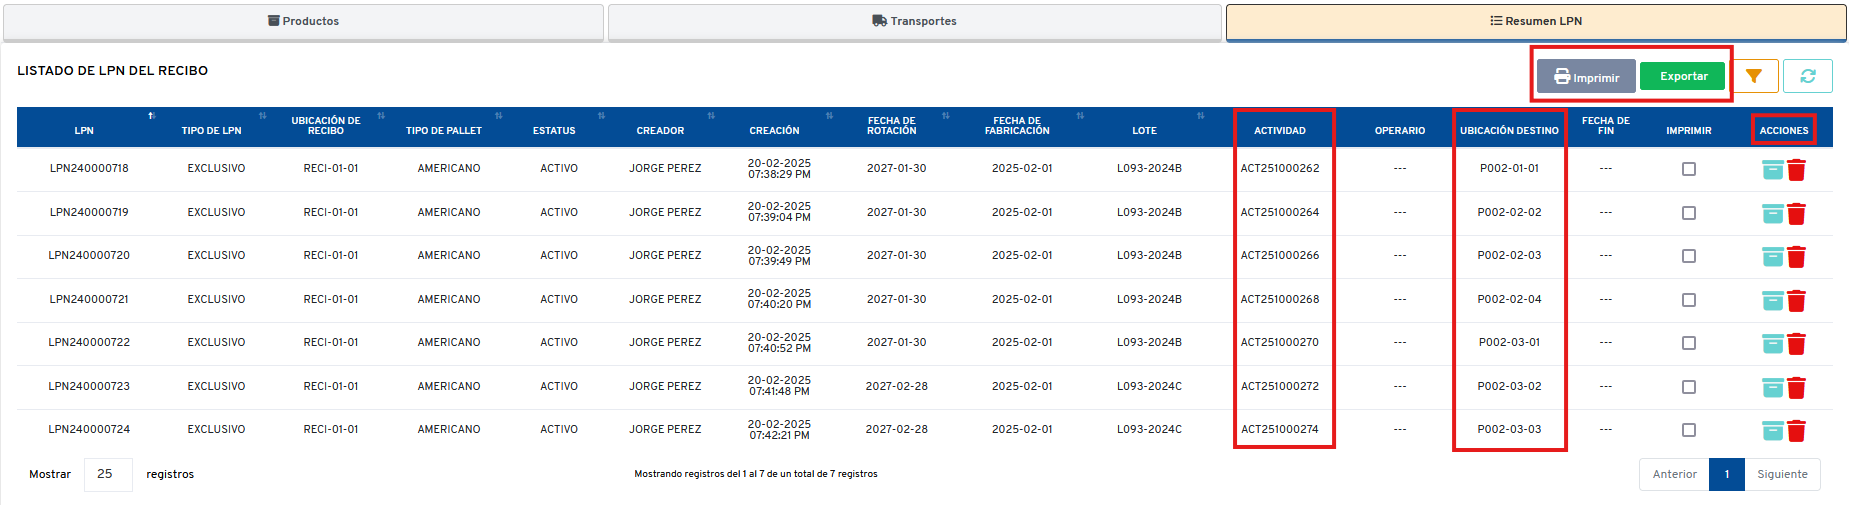
Task: Check the print checkbox for LPN240000718
Action: click(1689, 169)
